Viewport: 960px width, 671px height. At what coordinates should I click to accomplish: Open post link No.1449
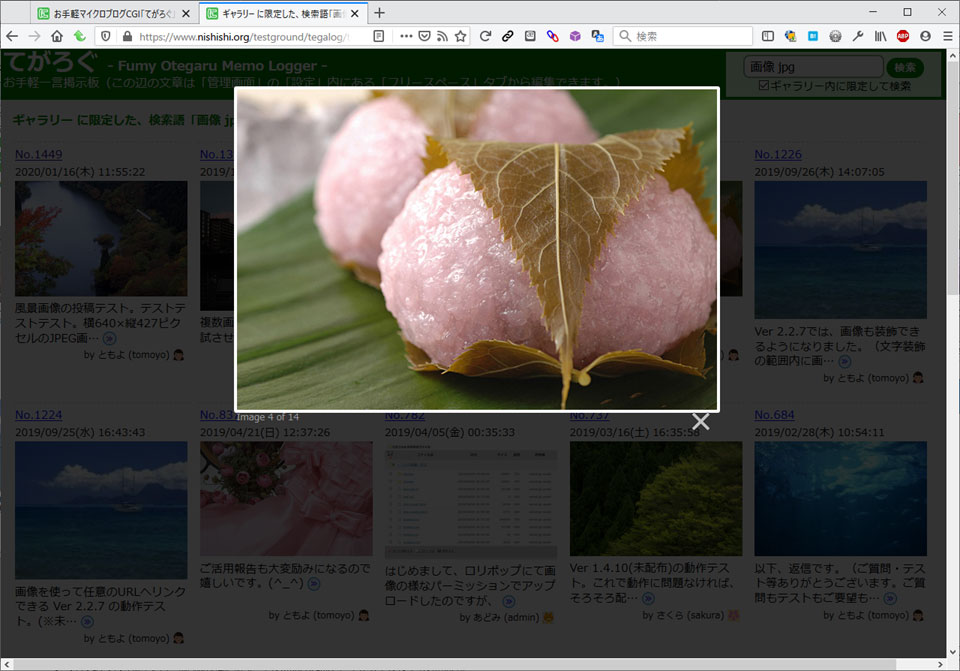pos(39,154)
